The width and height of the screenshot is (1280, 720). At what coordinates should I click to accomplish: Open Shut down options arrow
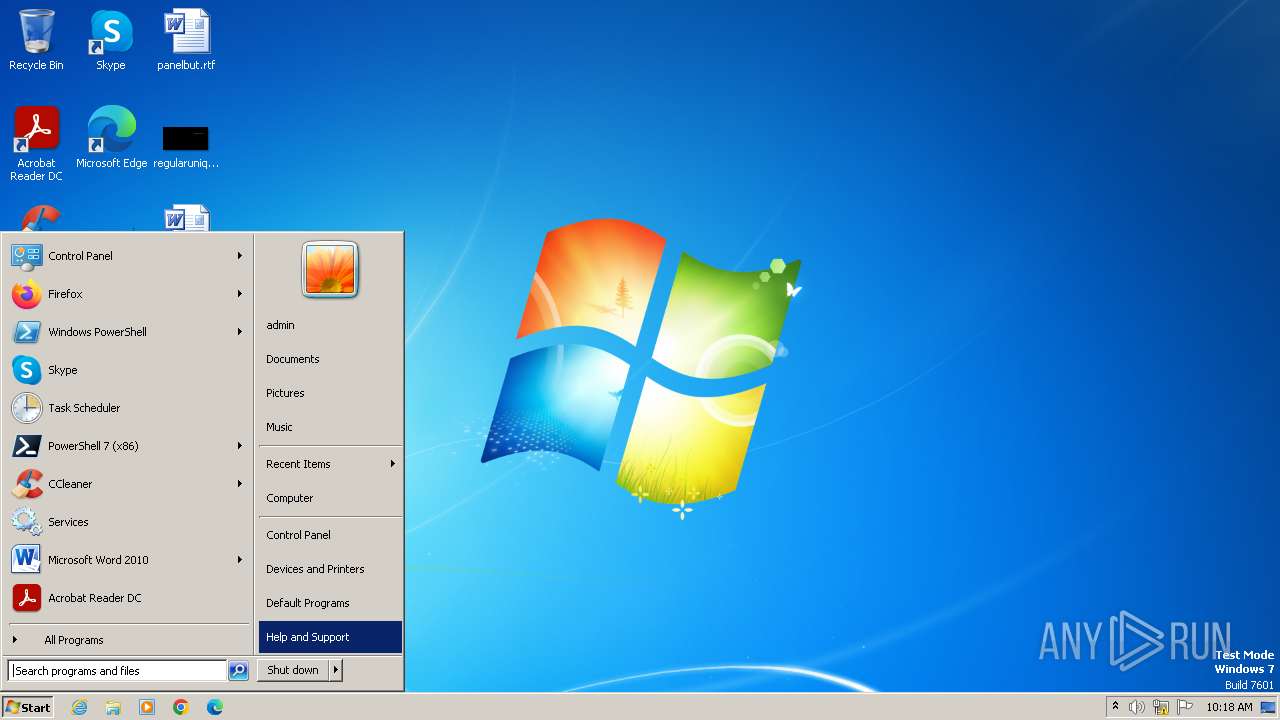[336, 670]
